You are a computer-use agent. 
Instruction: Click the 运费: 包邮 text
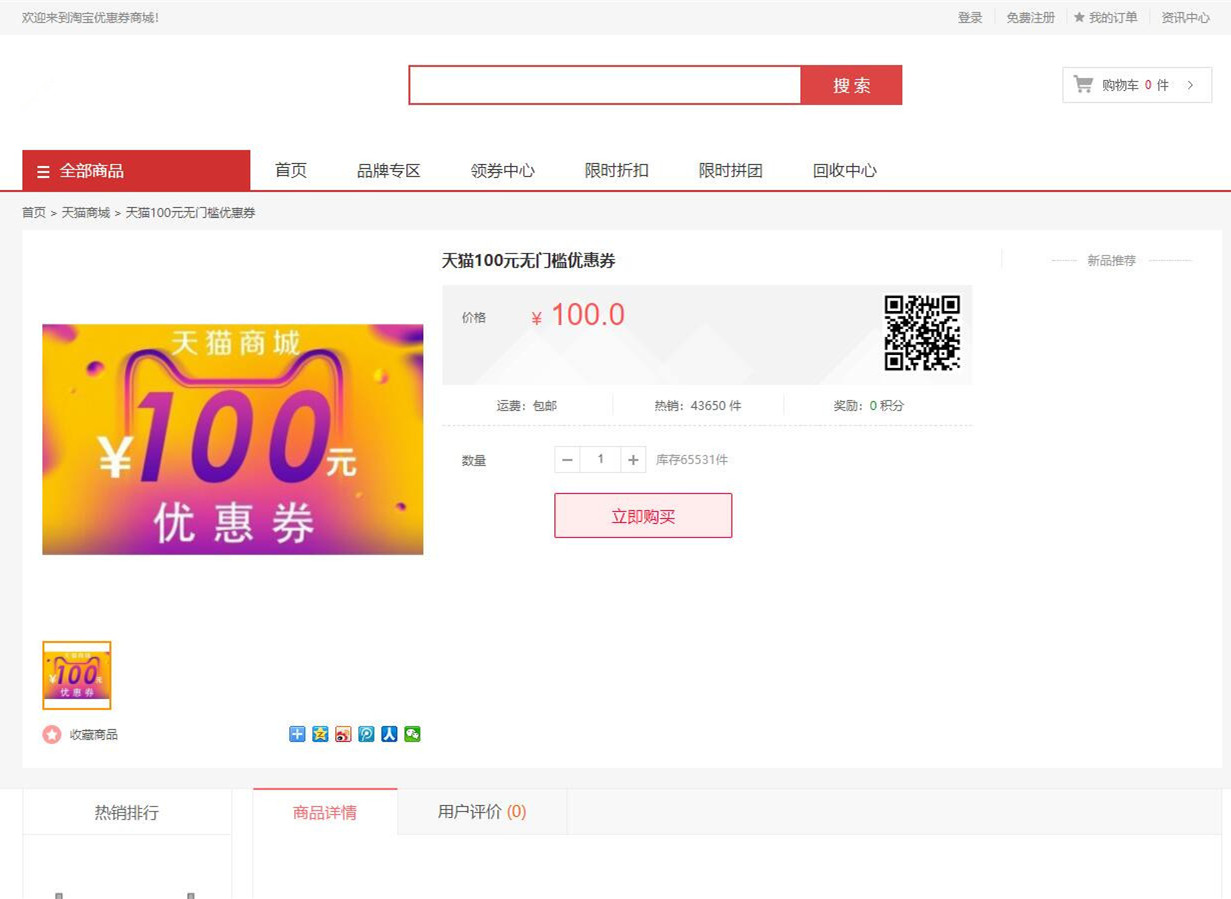pyautogui.click(x=527, y=405)
